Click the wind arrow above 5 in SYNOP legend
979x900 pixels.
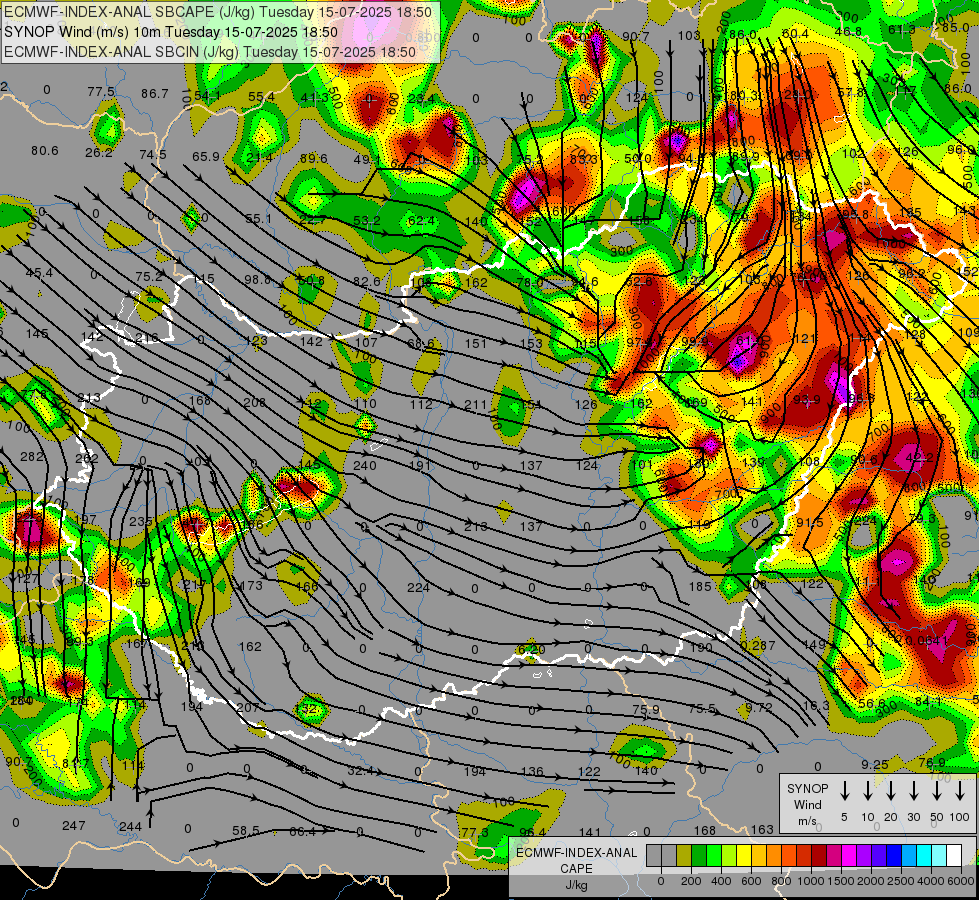(x=845, y=790)
